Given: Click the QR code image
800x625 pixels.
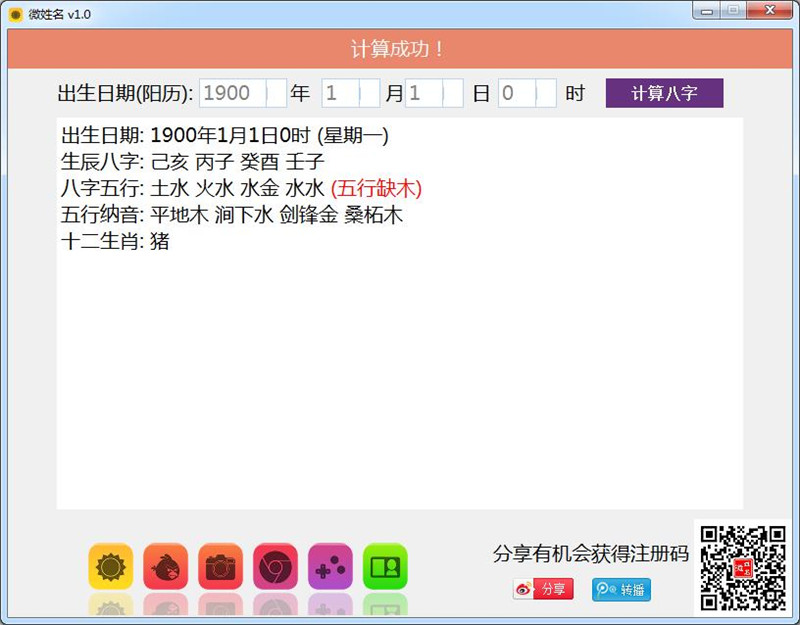Looking at the screenshot, I should (742, 567).
